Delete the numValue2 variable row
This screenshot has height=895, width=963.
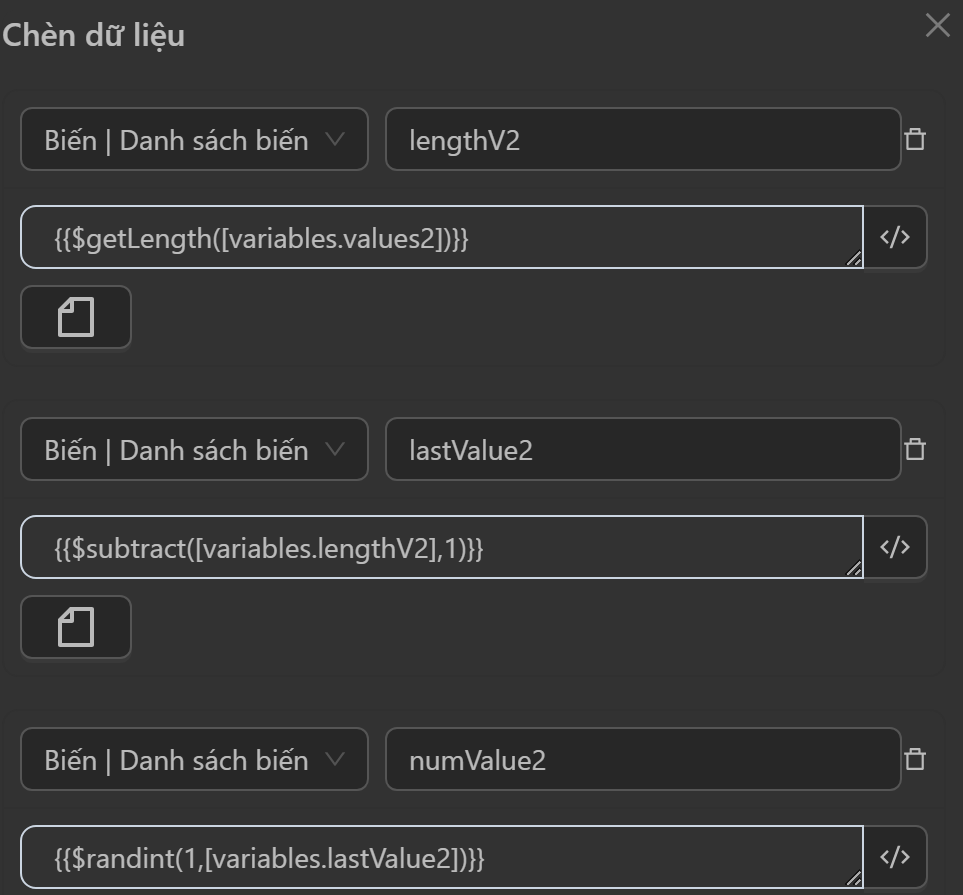click(914, 760)
